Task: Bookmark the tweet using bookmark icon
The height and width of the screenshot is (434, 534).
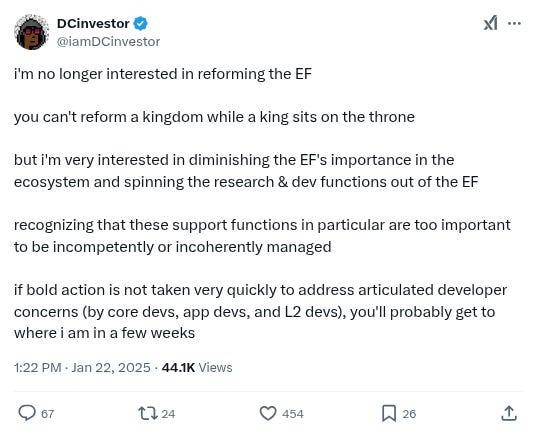Action: 389,414
